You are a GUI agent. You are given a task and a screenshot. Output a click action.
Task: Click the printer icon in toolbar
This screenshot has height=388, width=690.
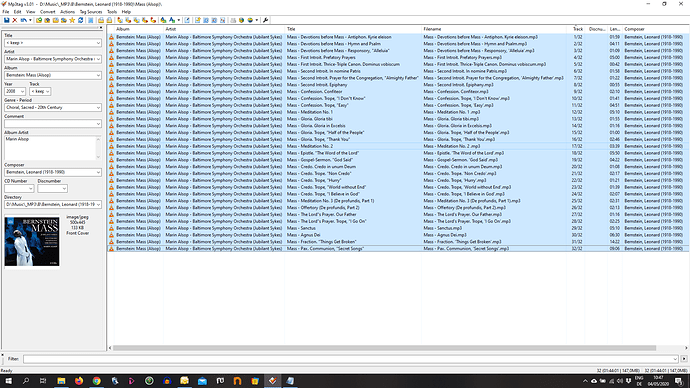(x=233, y=20)
